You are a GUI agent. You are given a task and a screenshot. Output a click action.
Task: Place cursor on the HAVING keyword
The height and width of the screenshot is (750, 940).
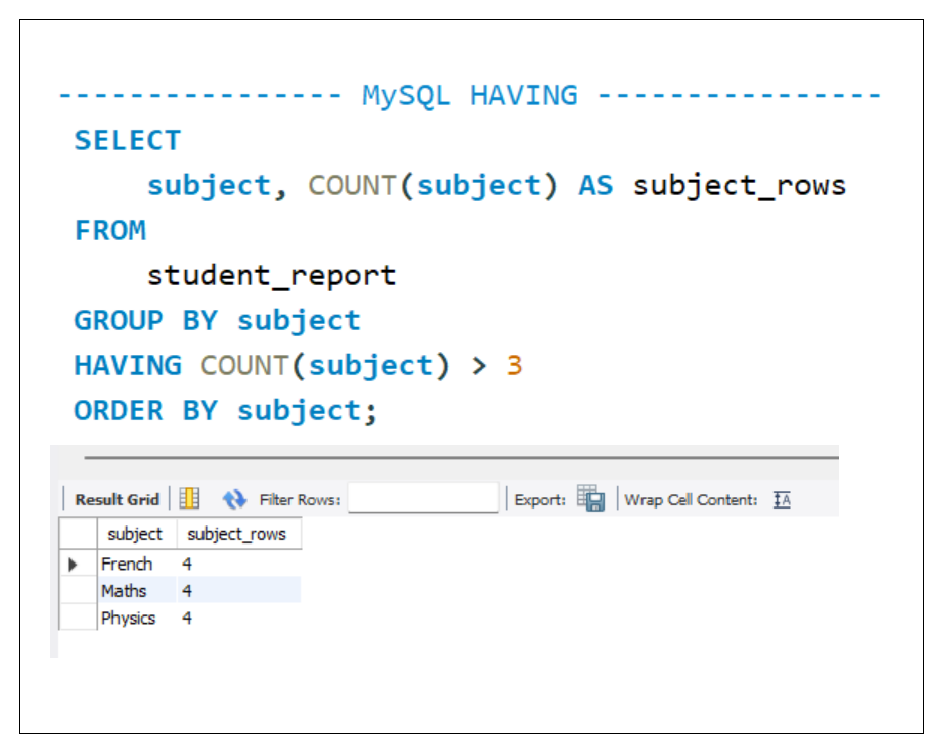click(128, 365)
